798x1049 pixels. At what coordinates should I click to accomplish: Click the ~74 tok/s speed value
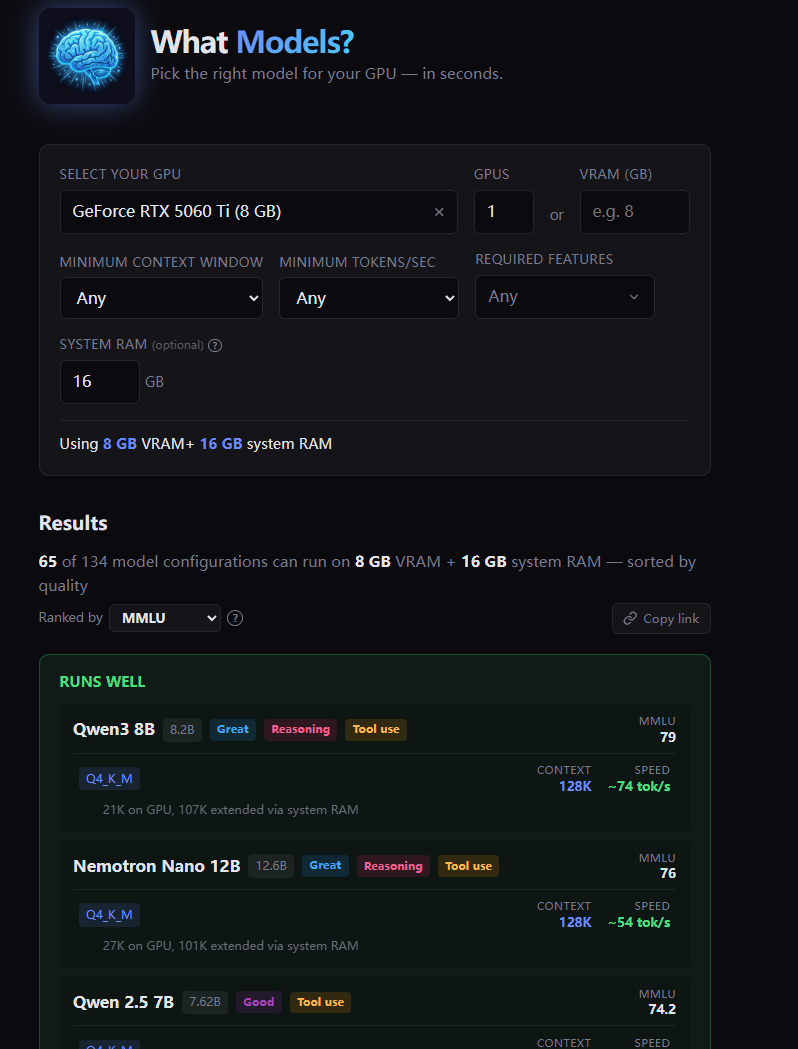[639, 787]
